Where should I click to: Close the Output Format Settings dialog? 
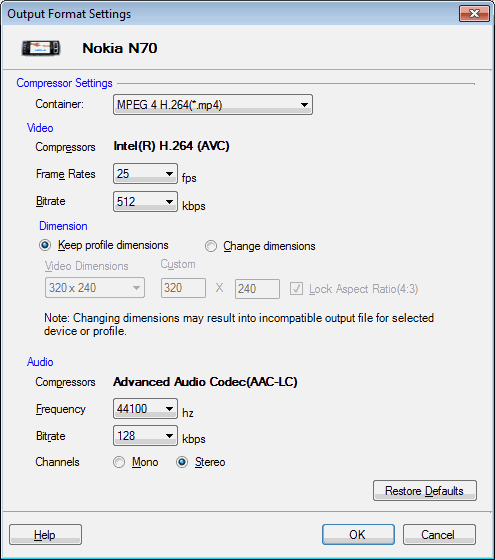pos(474,14)
